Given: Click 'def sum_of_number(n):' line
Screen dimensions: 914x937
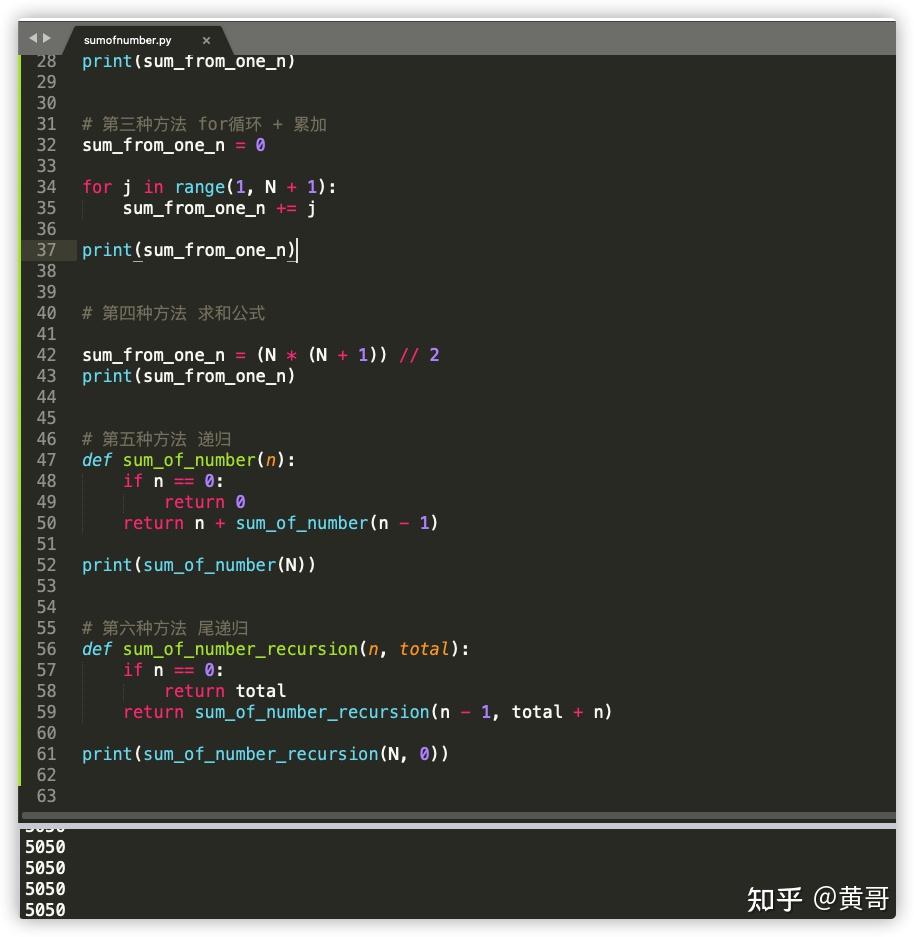Looking at the screenshot, I should point(188,460).
